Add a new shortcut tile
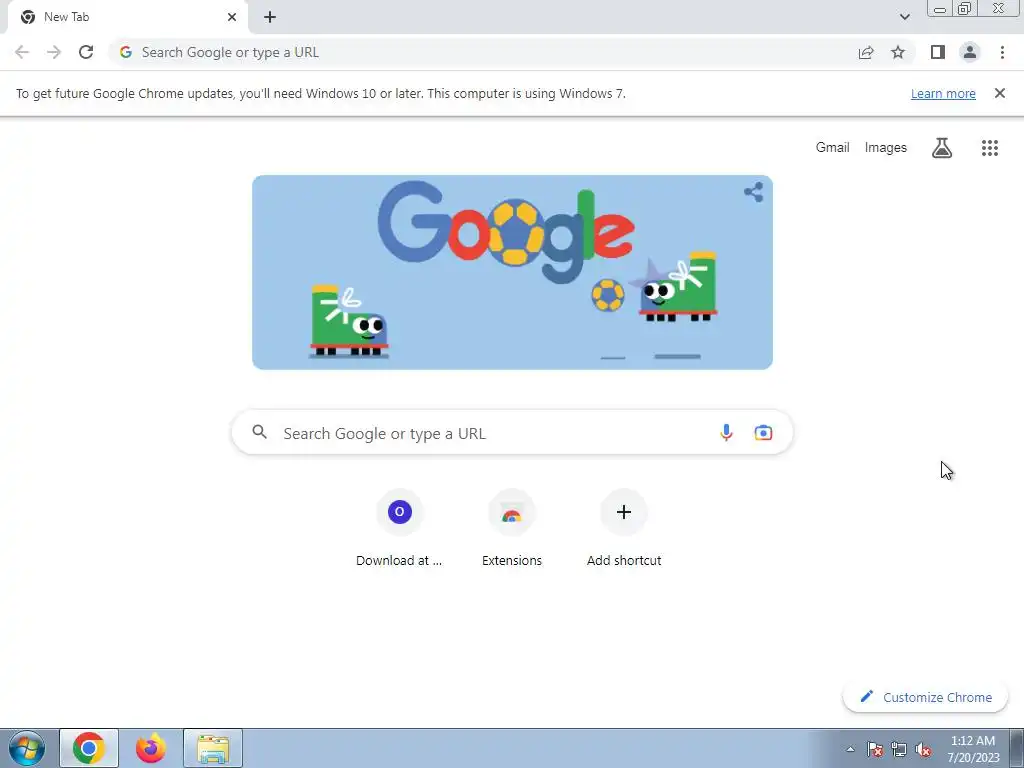 click(624, 530)
